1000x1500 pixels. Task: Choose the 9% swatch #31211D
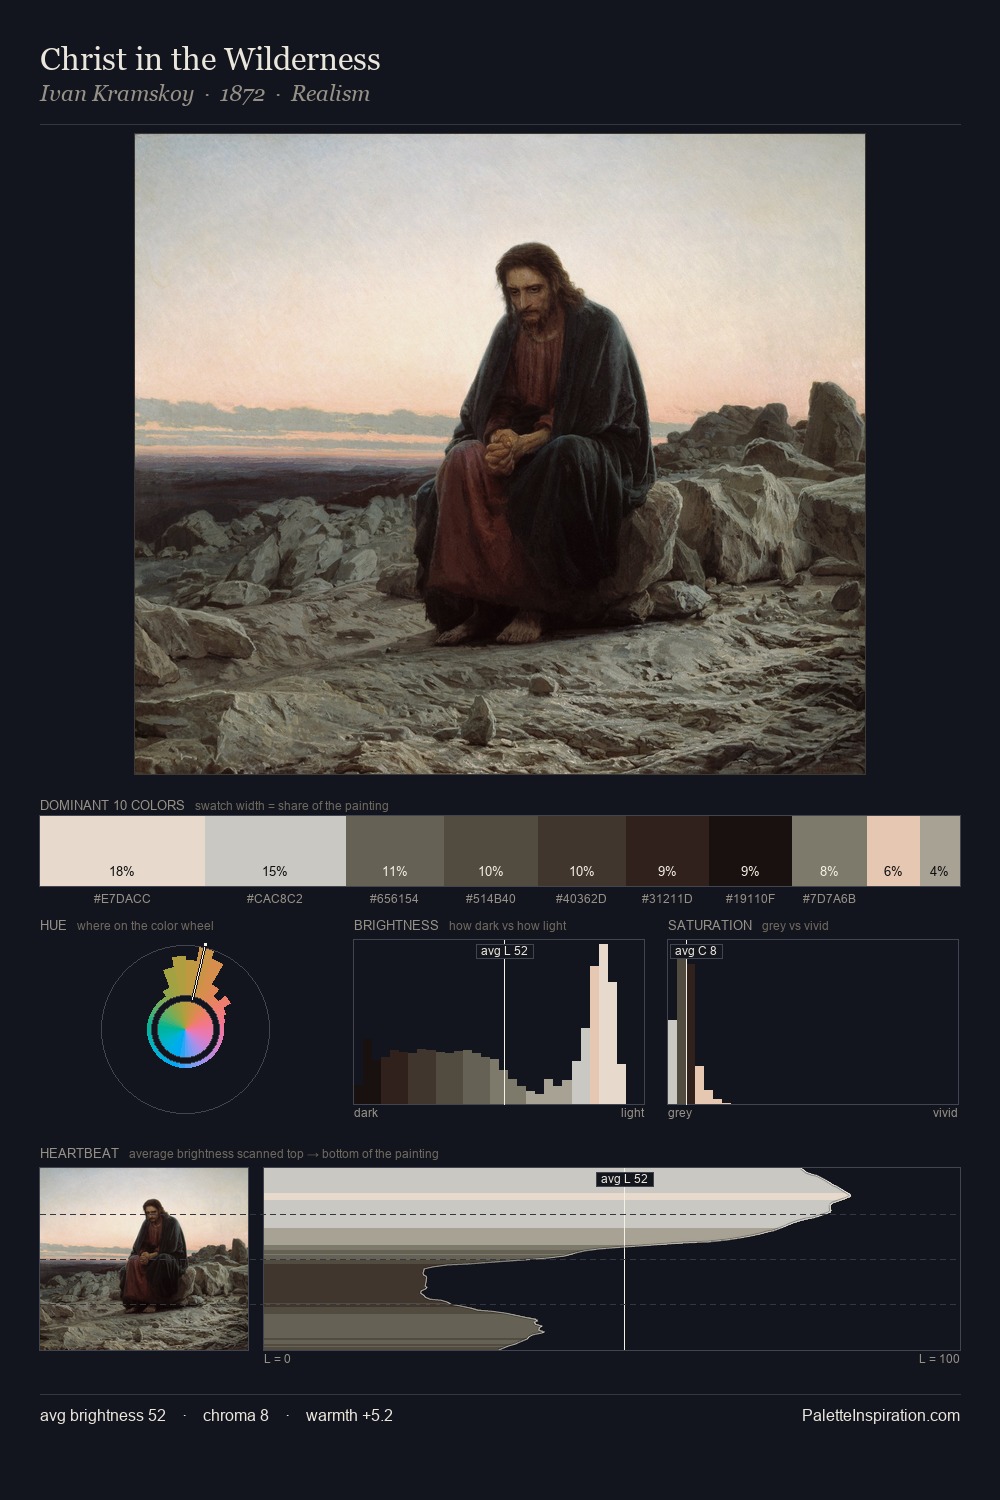667,851
